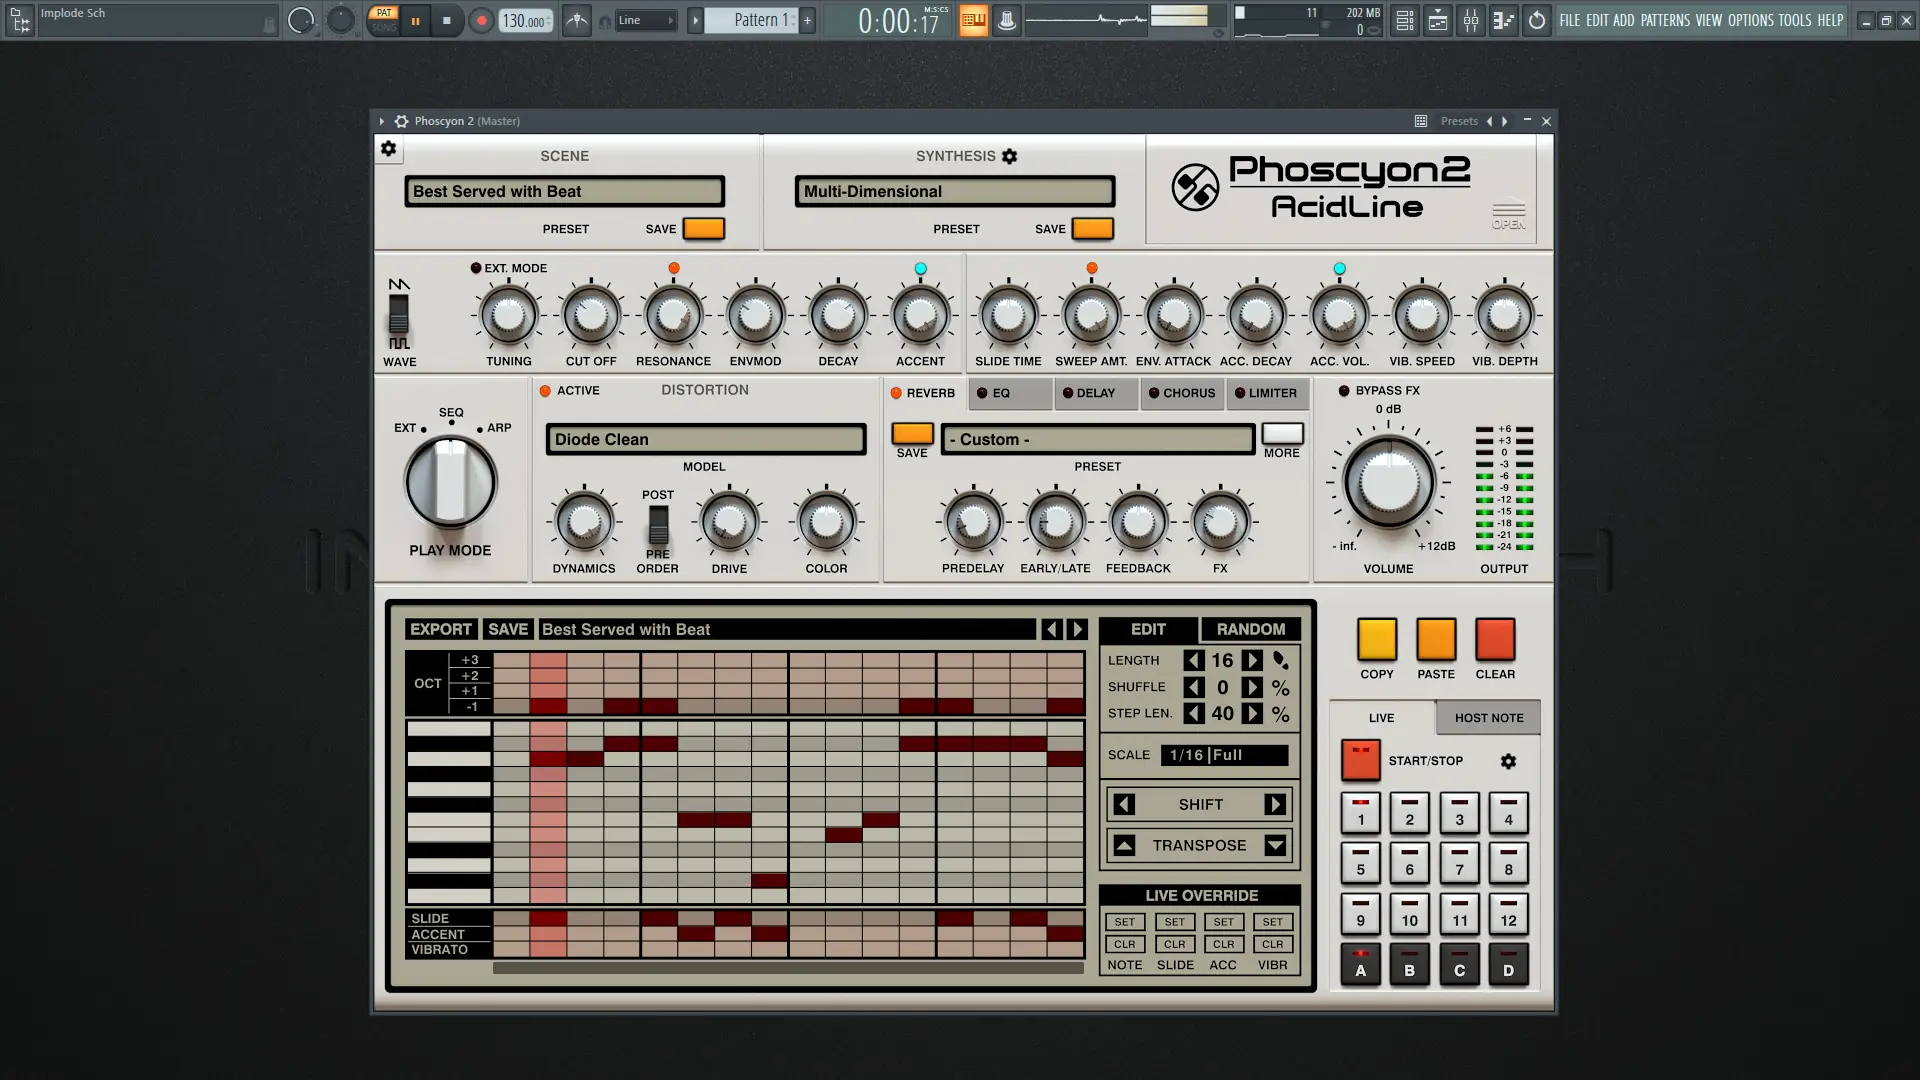The width and height of the screenshot is (1920, 1080).
Task: Enable the Bypass FX toggle
Action: tap(1344, 391)
